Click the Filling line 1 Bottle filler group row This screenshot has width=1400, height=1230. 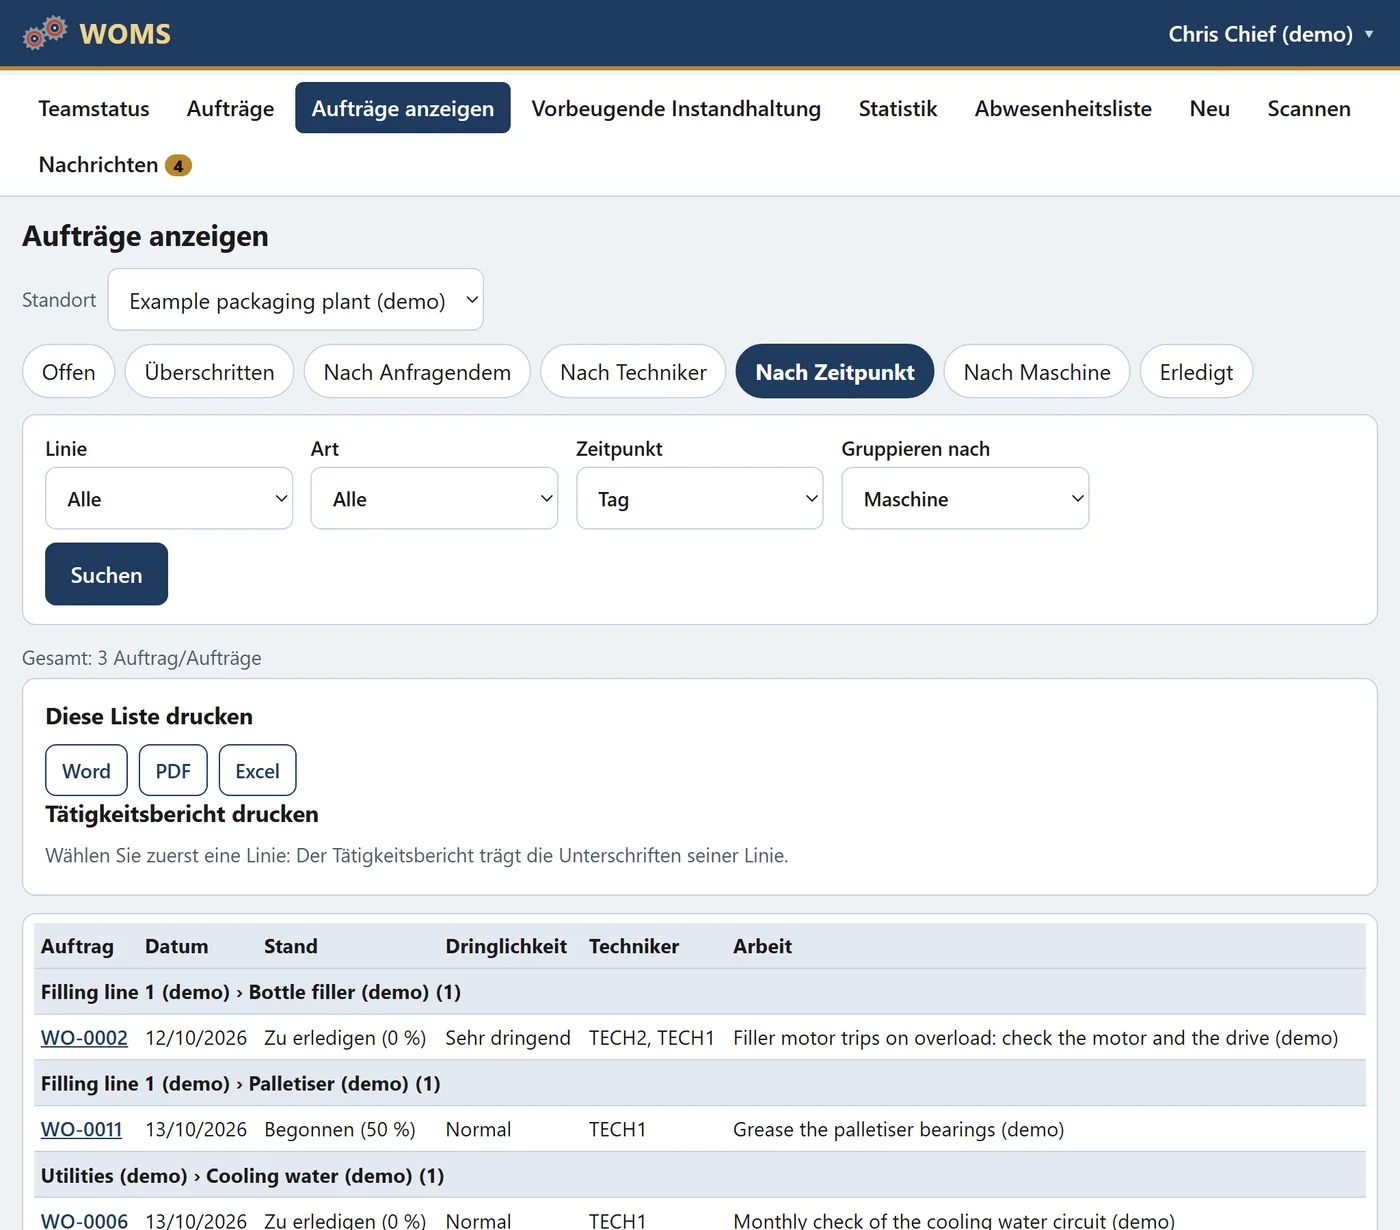(x=700, y=992)
